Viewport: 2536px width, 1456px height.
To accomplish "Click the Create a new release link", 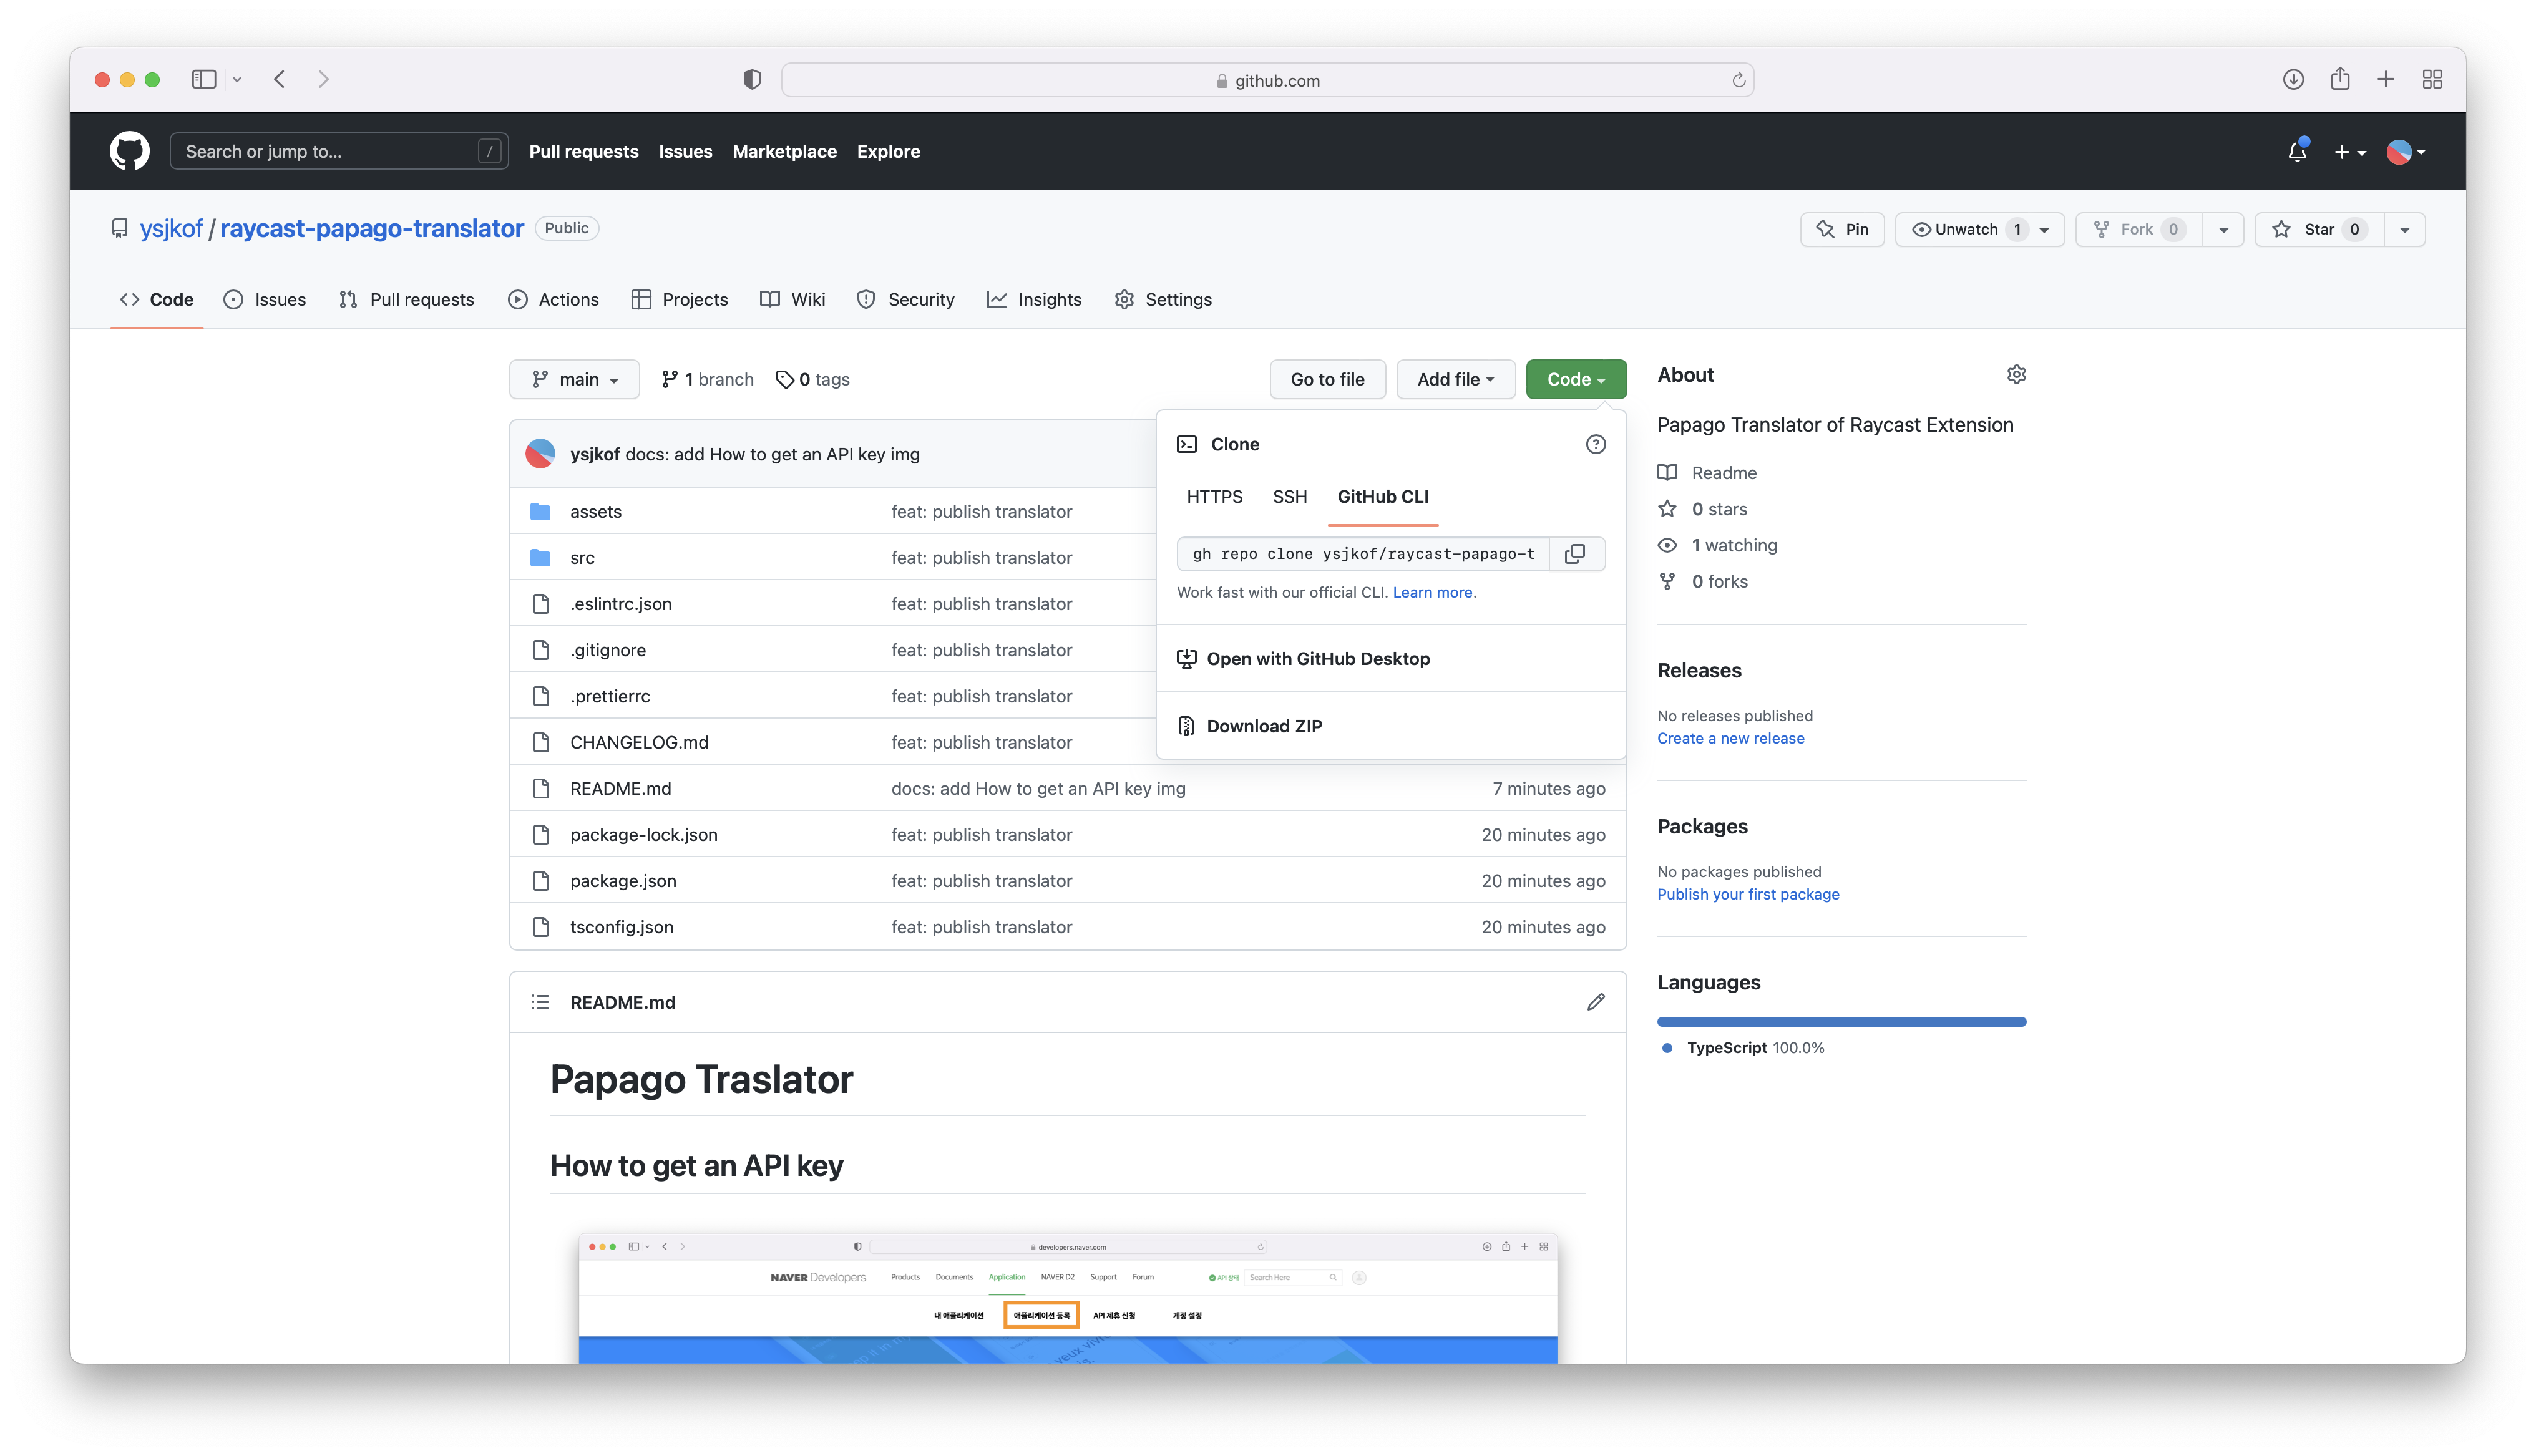I will coord(1730,738).
